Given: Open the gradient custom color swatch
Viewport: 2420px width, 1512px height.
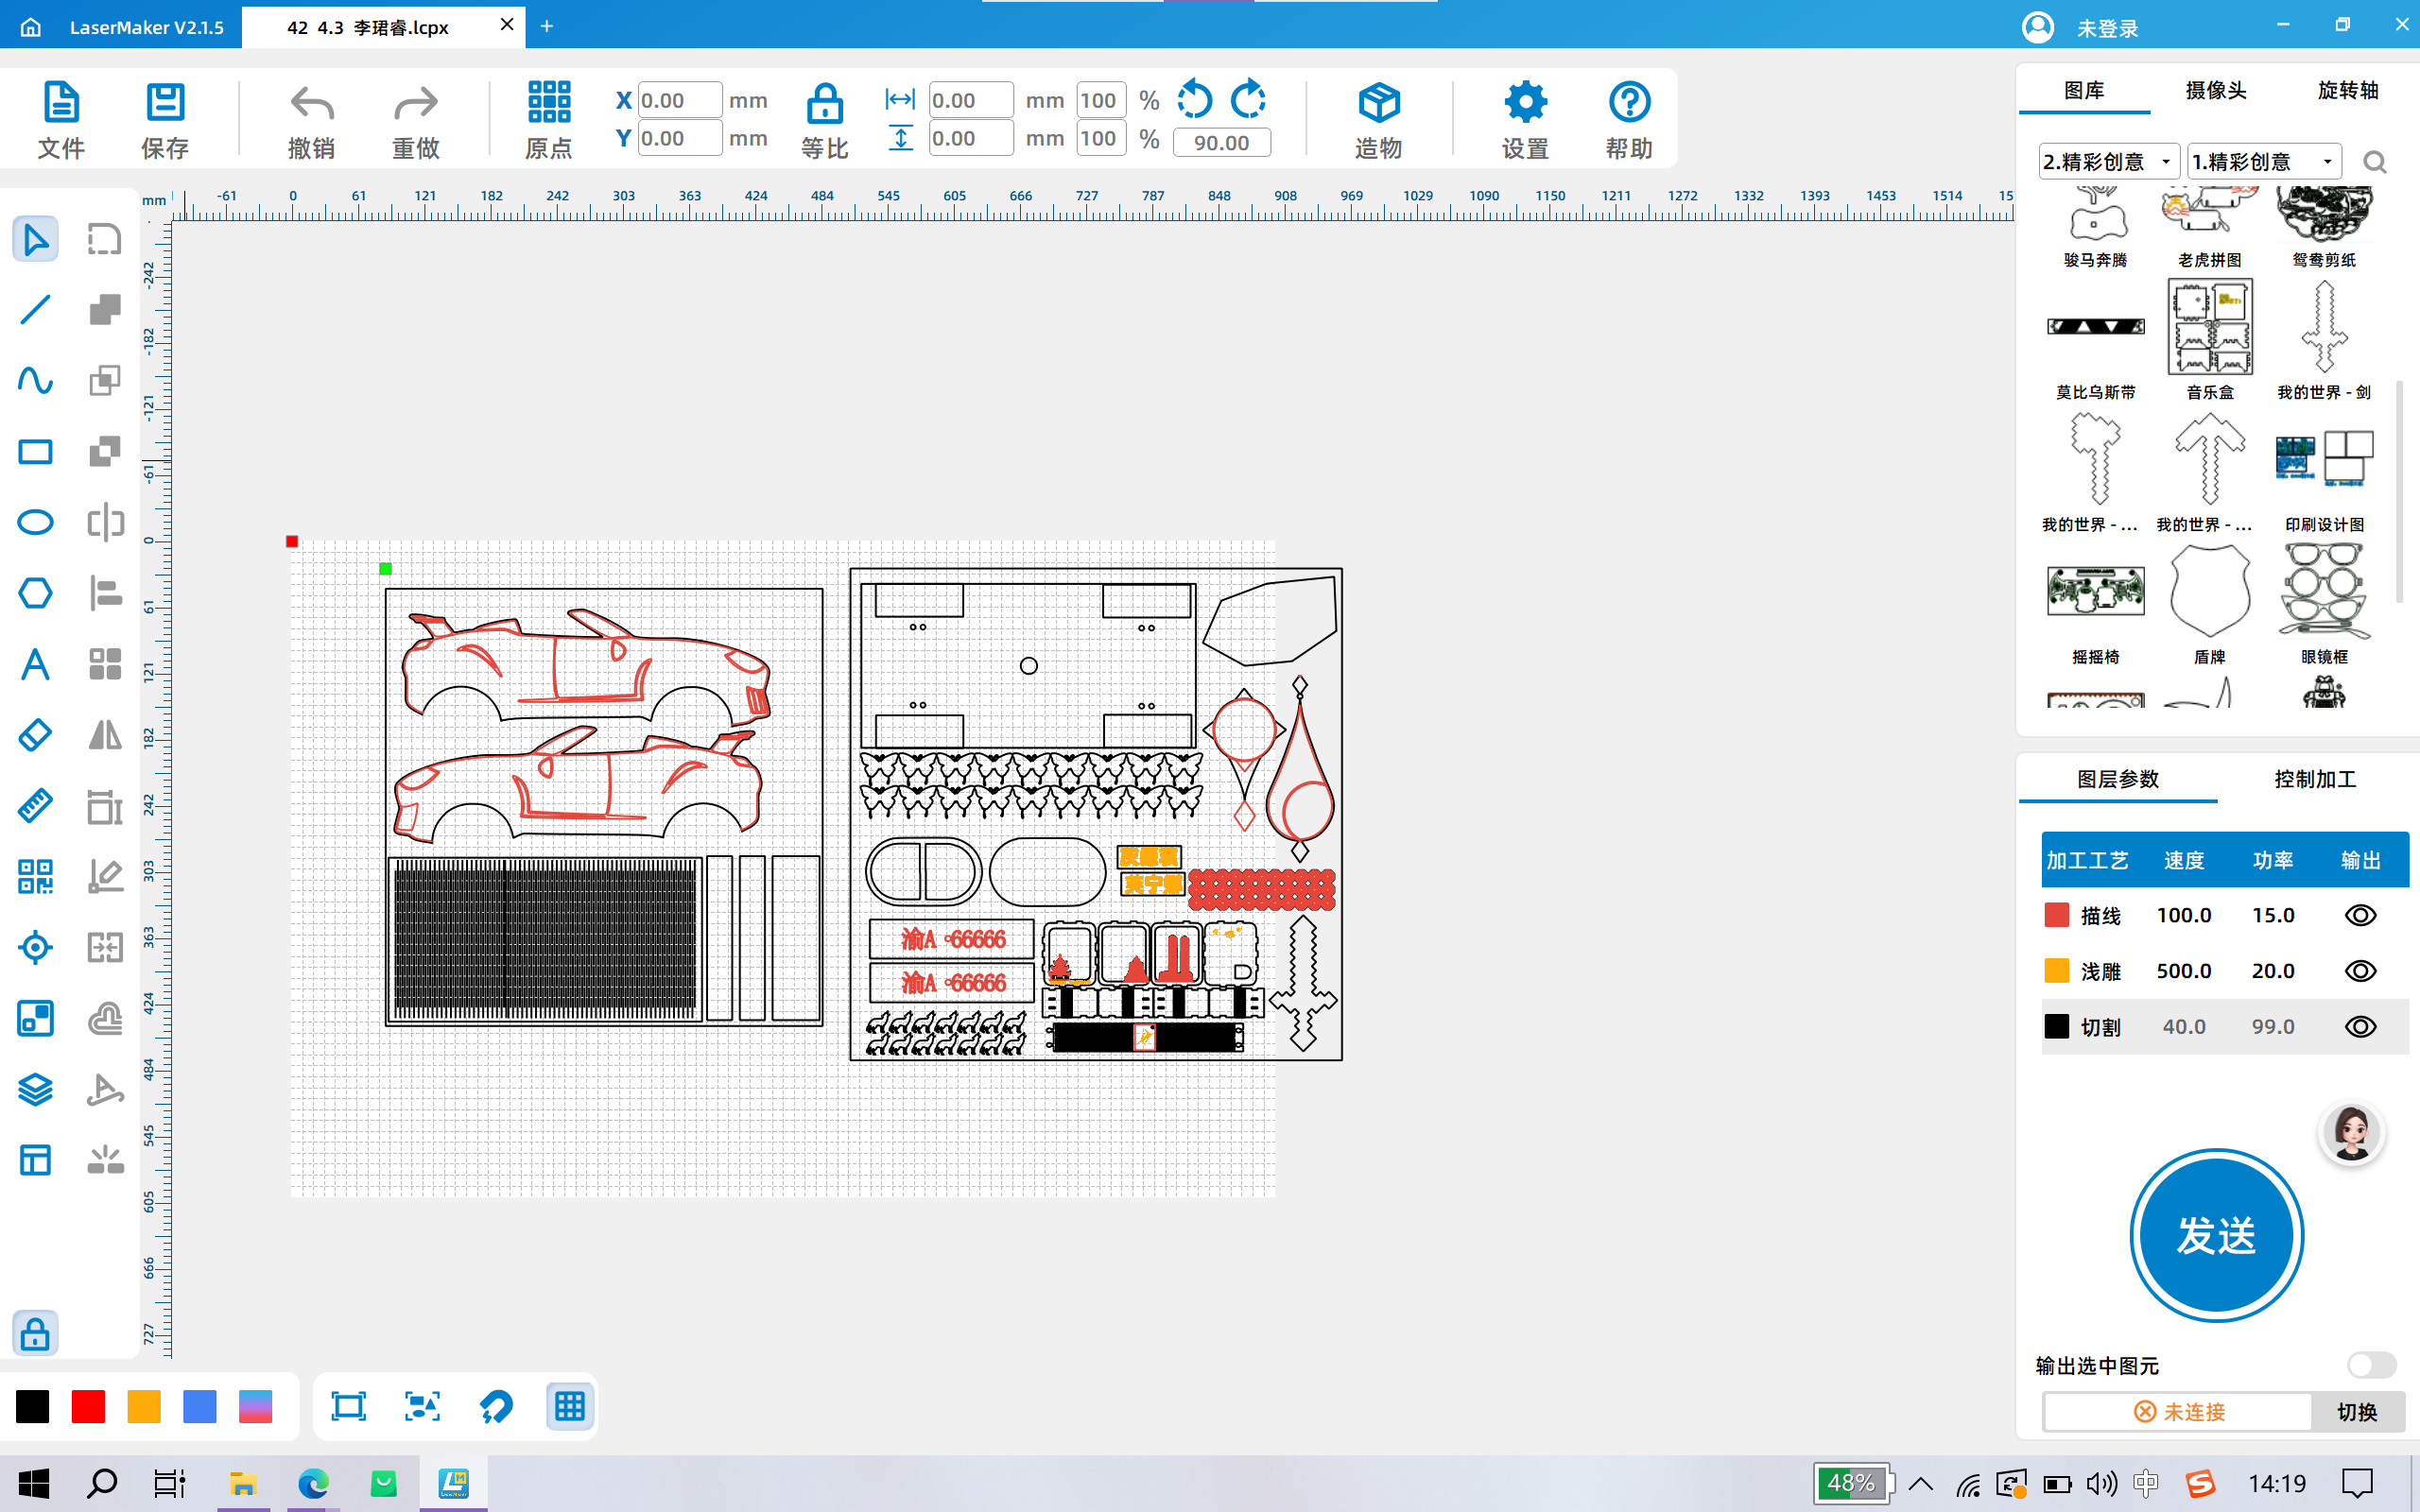Looking at the screenshot, I should tap(256, 1407).
